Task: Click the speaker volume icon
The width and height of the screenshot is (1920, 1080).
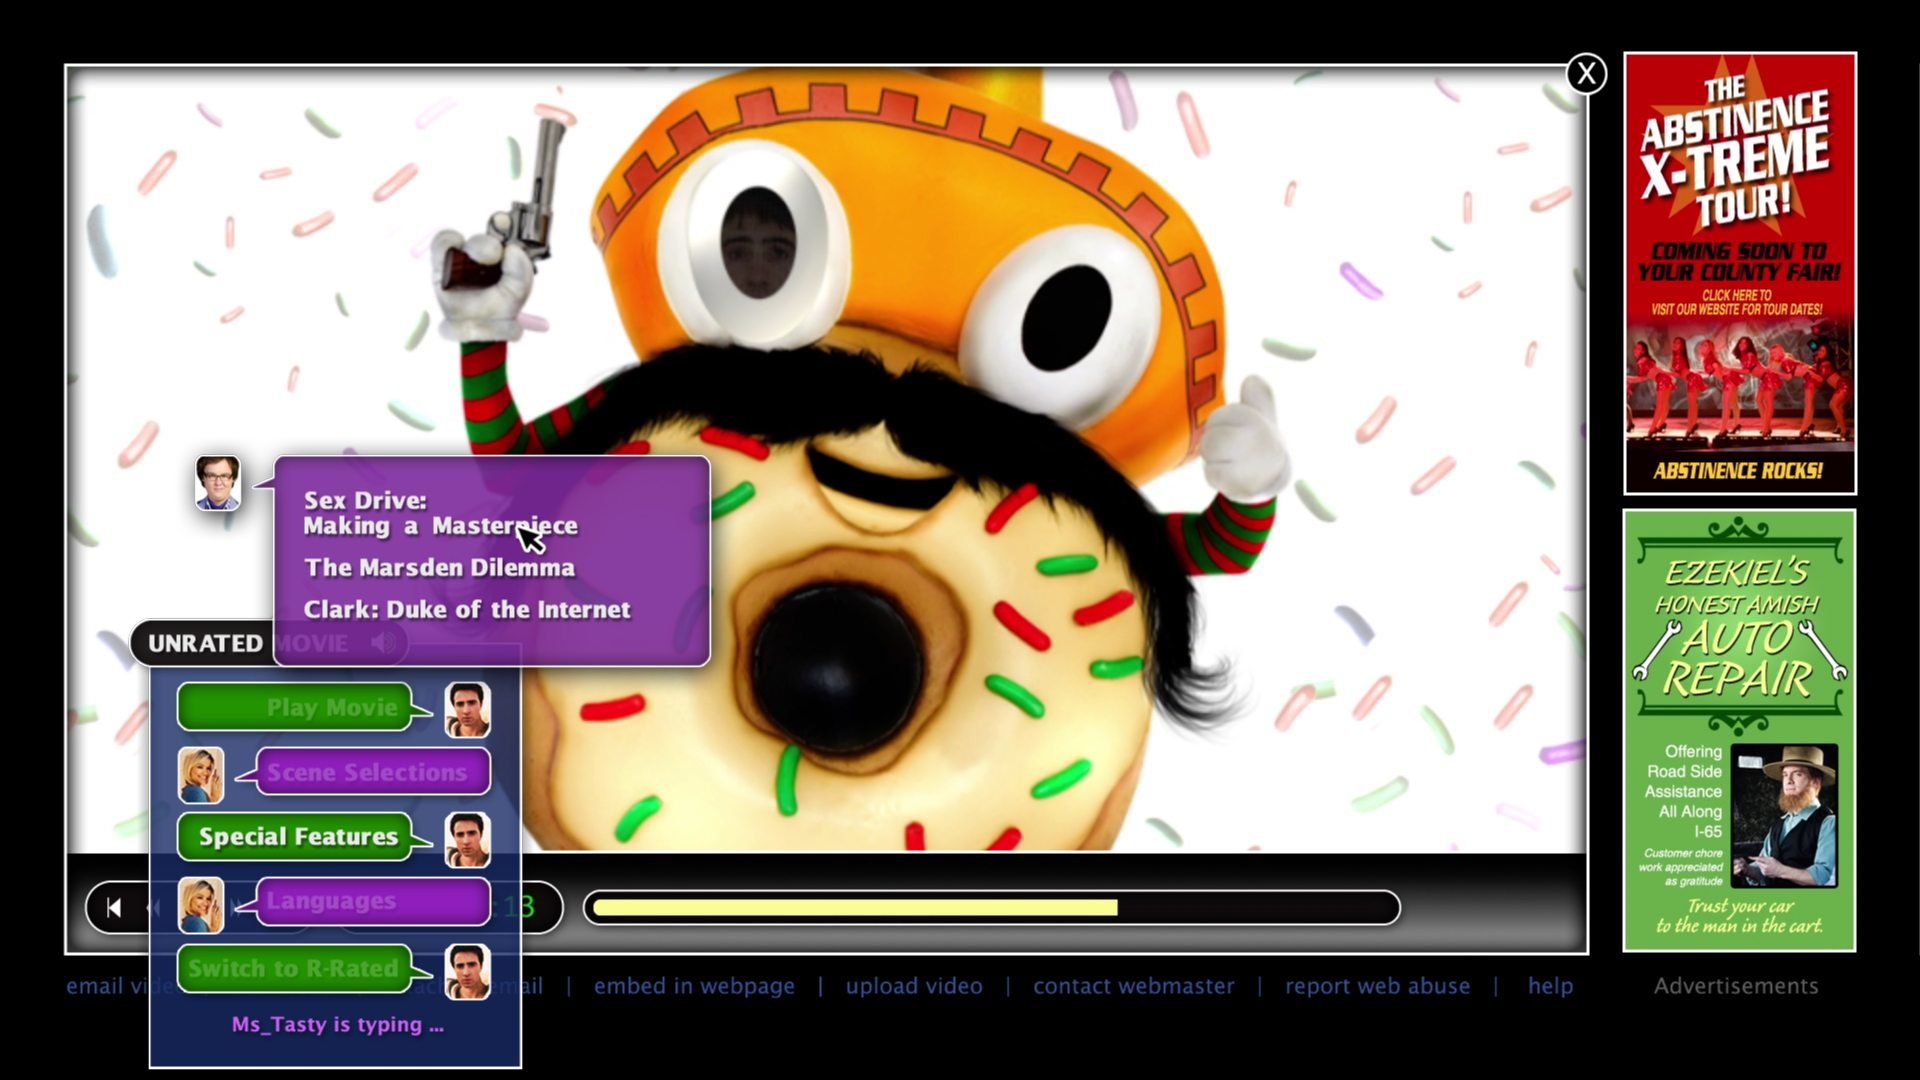Action: [x=383, y=642]
